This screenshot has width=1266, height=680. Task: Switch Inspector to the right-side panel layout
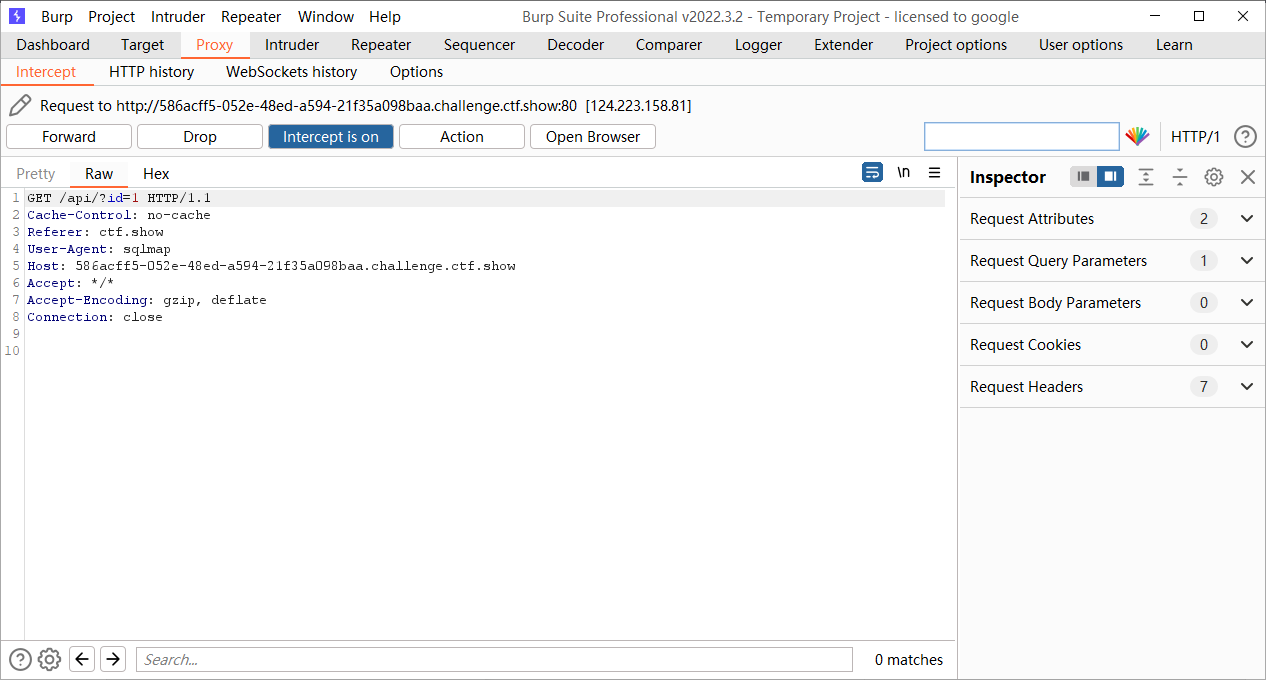click(x=1110, y=177)
